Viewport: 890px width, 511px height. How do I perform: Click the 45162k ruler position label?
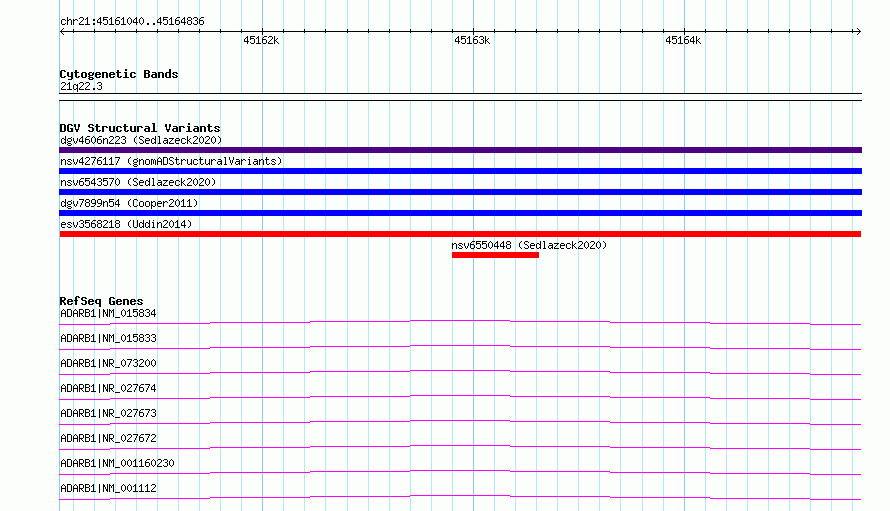pos(261,40)
